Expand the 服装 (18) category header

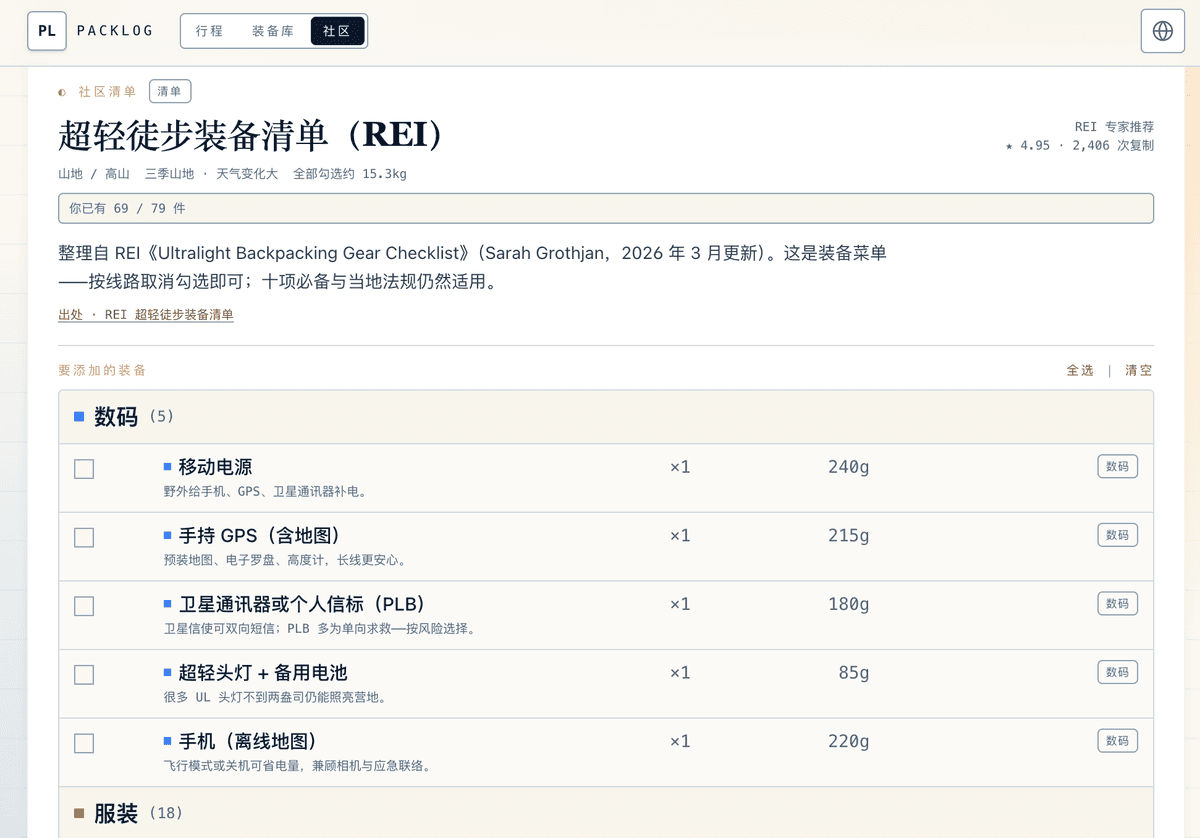tap(606, 814)
